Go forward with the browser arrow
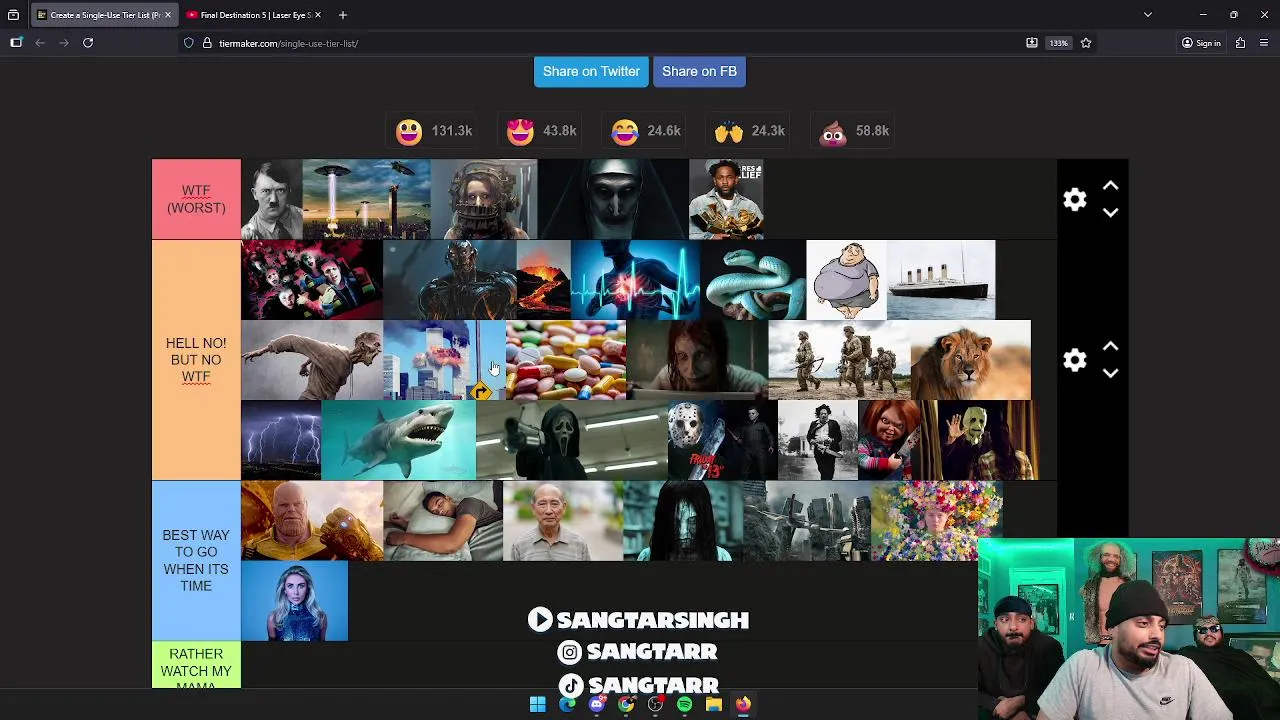The height and width of the screenshot is (720, 1280). (x=64, y=43)
